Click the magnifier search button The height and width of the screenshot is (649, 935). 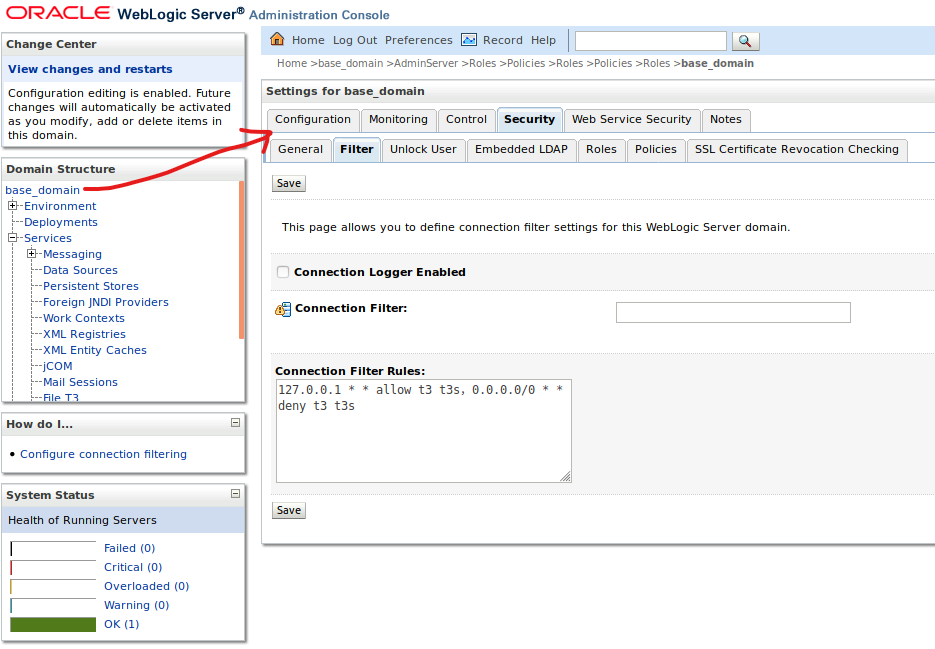[745, 41]
